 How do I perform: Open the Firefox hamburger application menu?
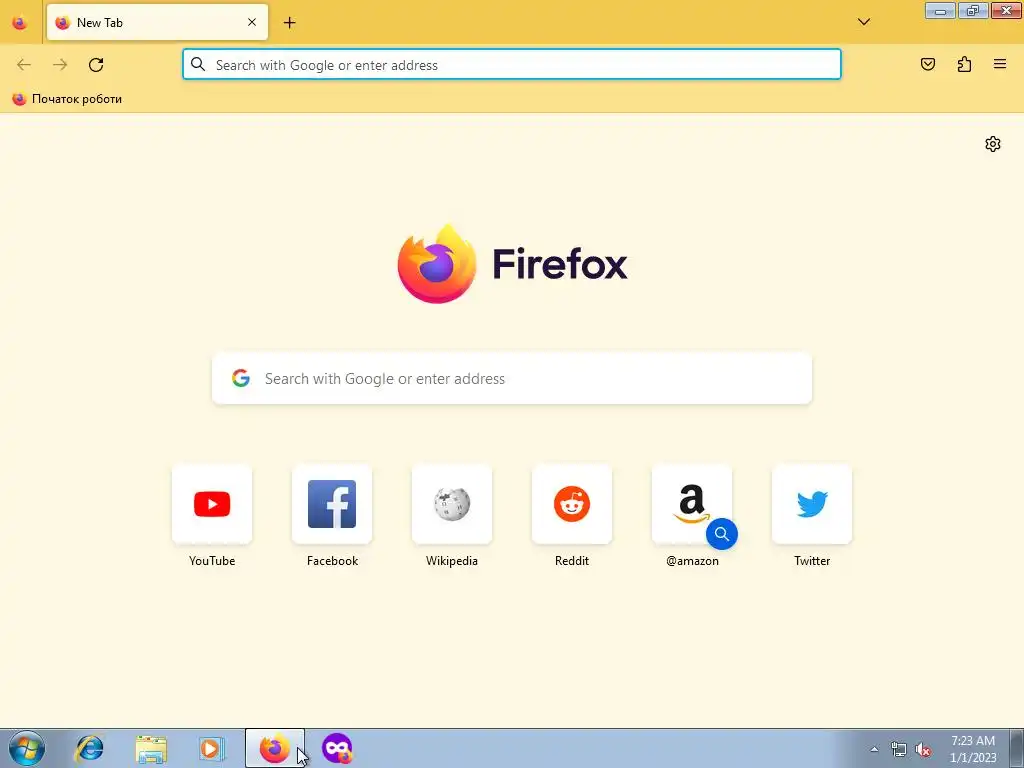point(1000,64)
